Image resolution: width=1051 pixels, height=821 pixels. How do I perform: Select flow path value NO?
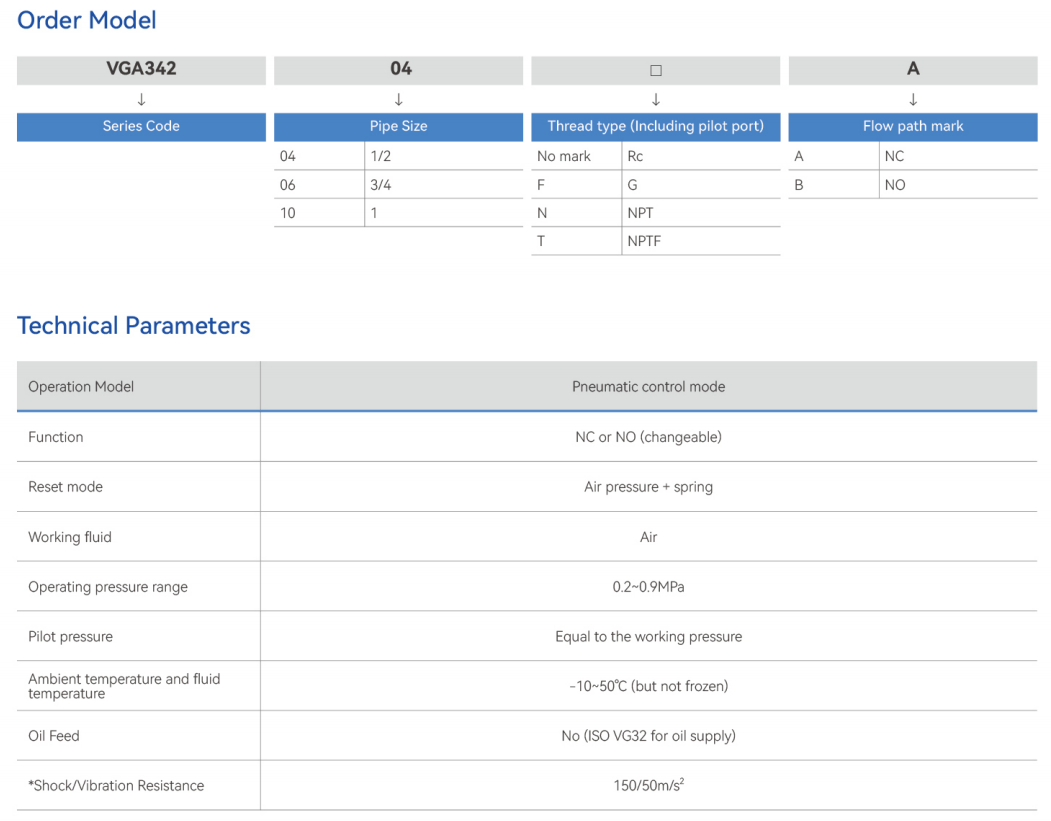point(895,185)
